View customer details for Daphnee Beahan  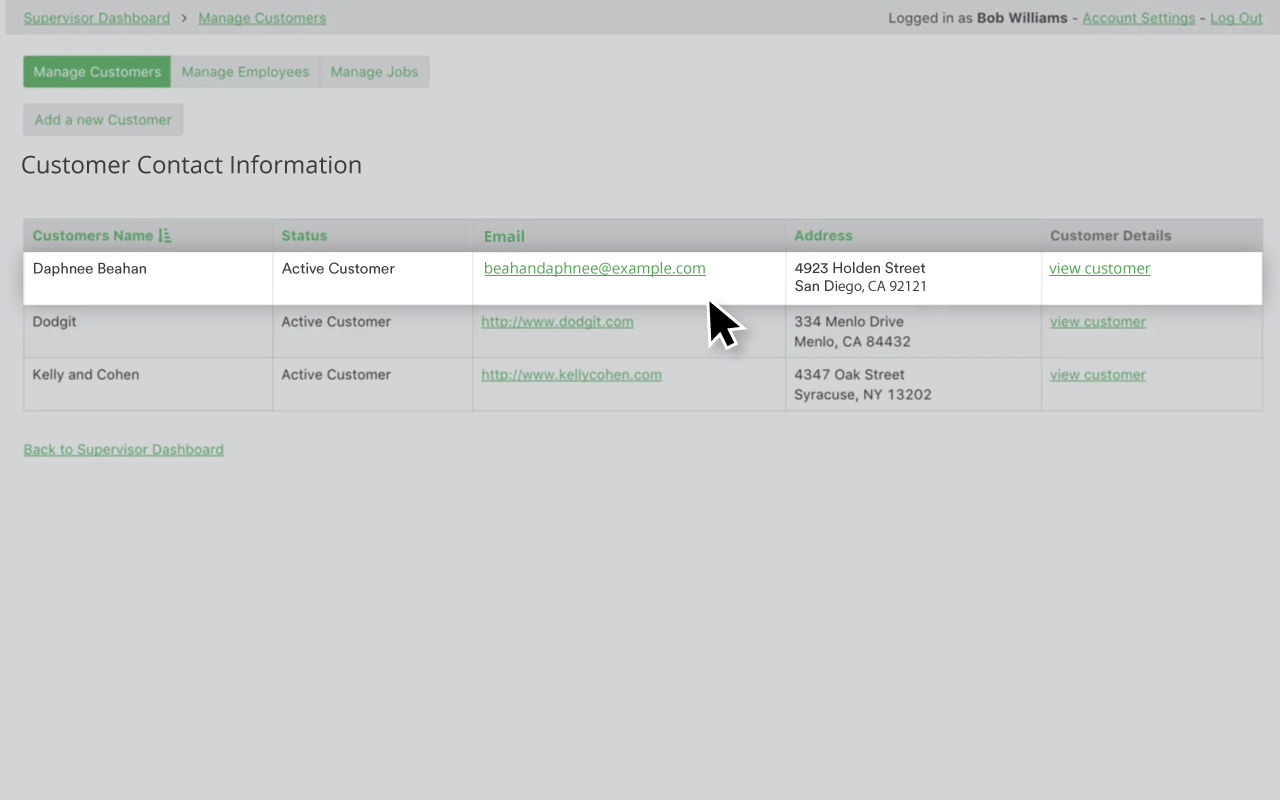pyautogui.click(x=1099, y=268)
